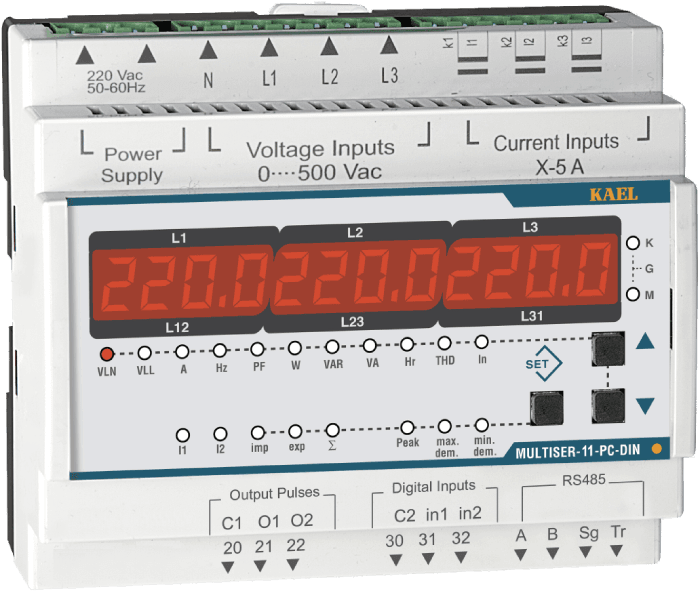Click the VAR indicator LED
700x591 pixels.
click(x=332, y=346)
